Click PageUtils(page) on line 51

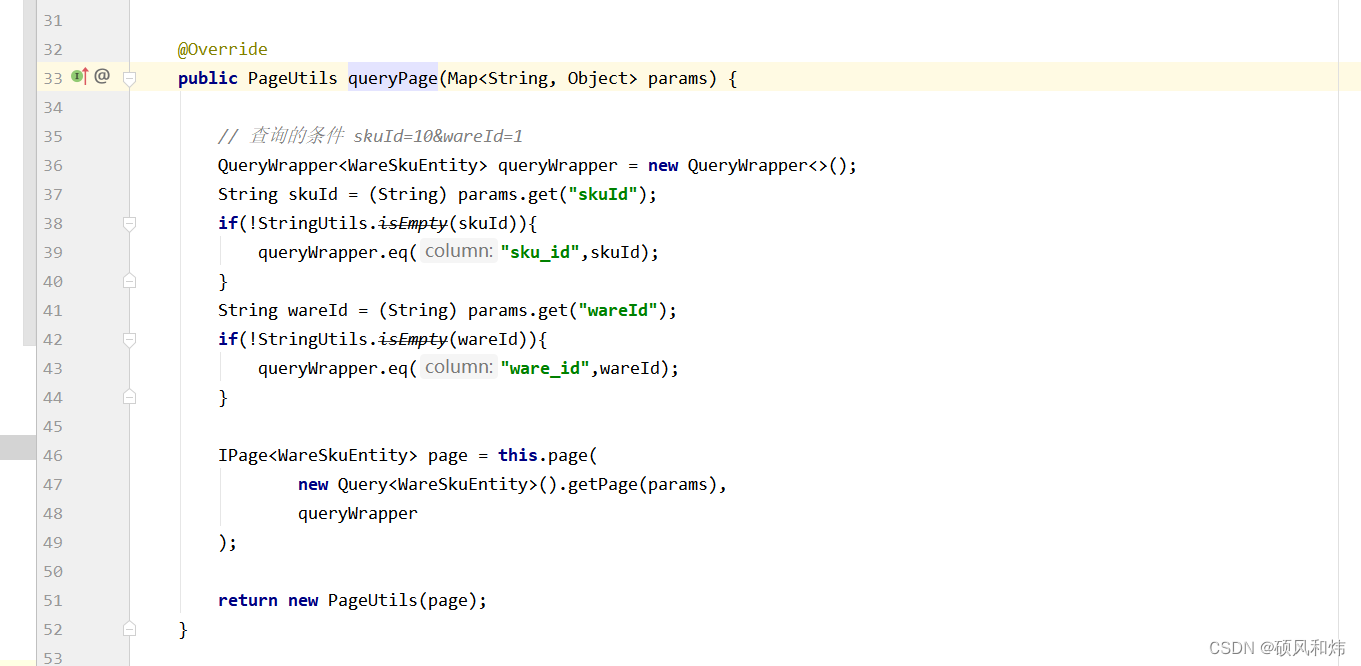click(x=402, y=600)
